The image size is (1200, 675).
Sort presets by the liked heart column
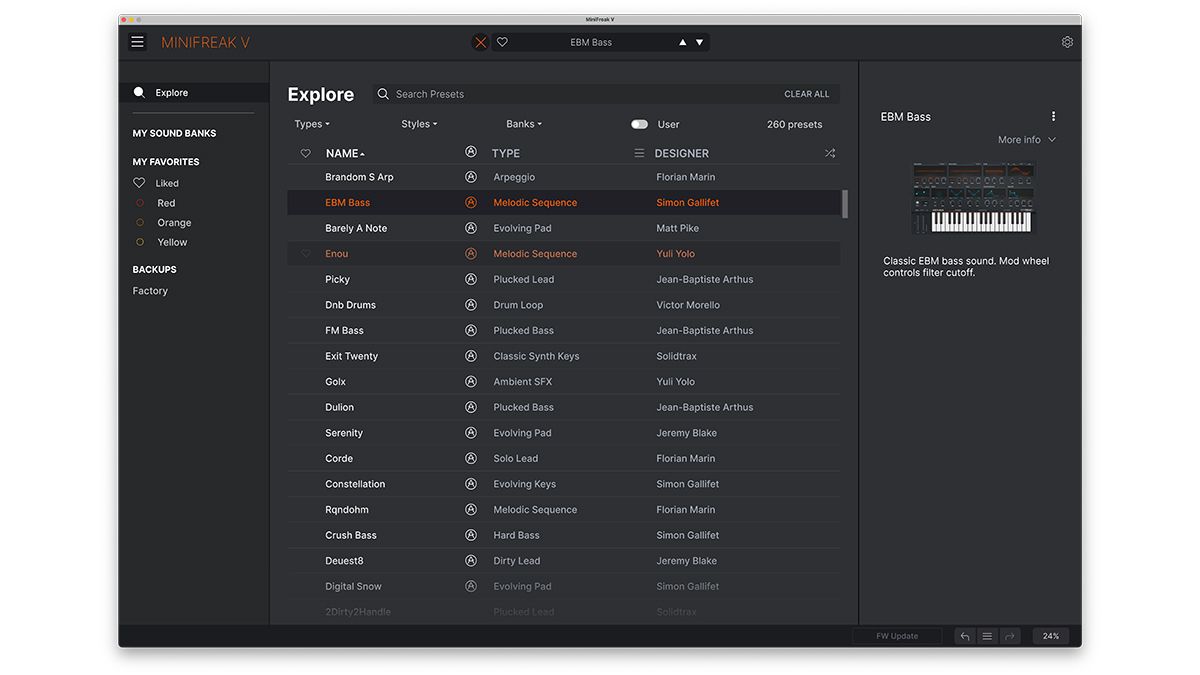(x=306, y=153)
